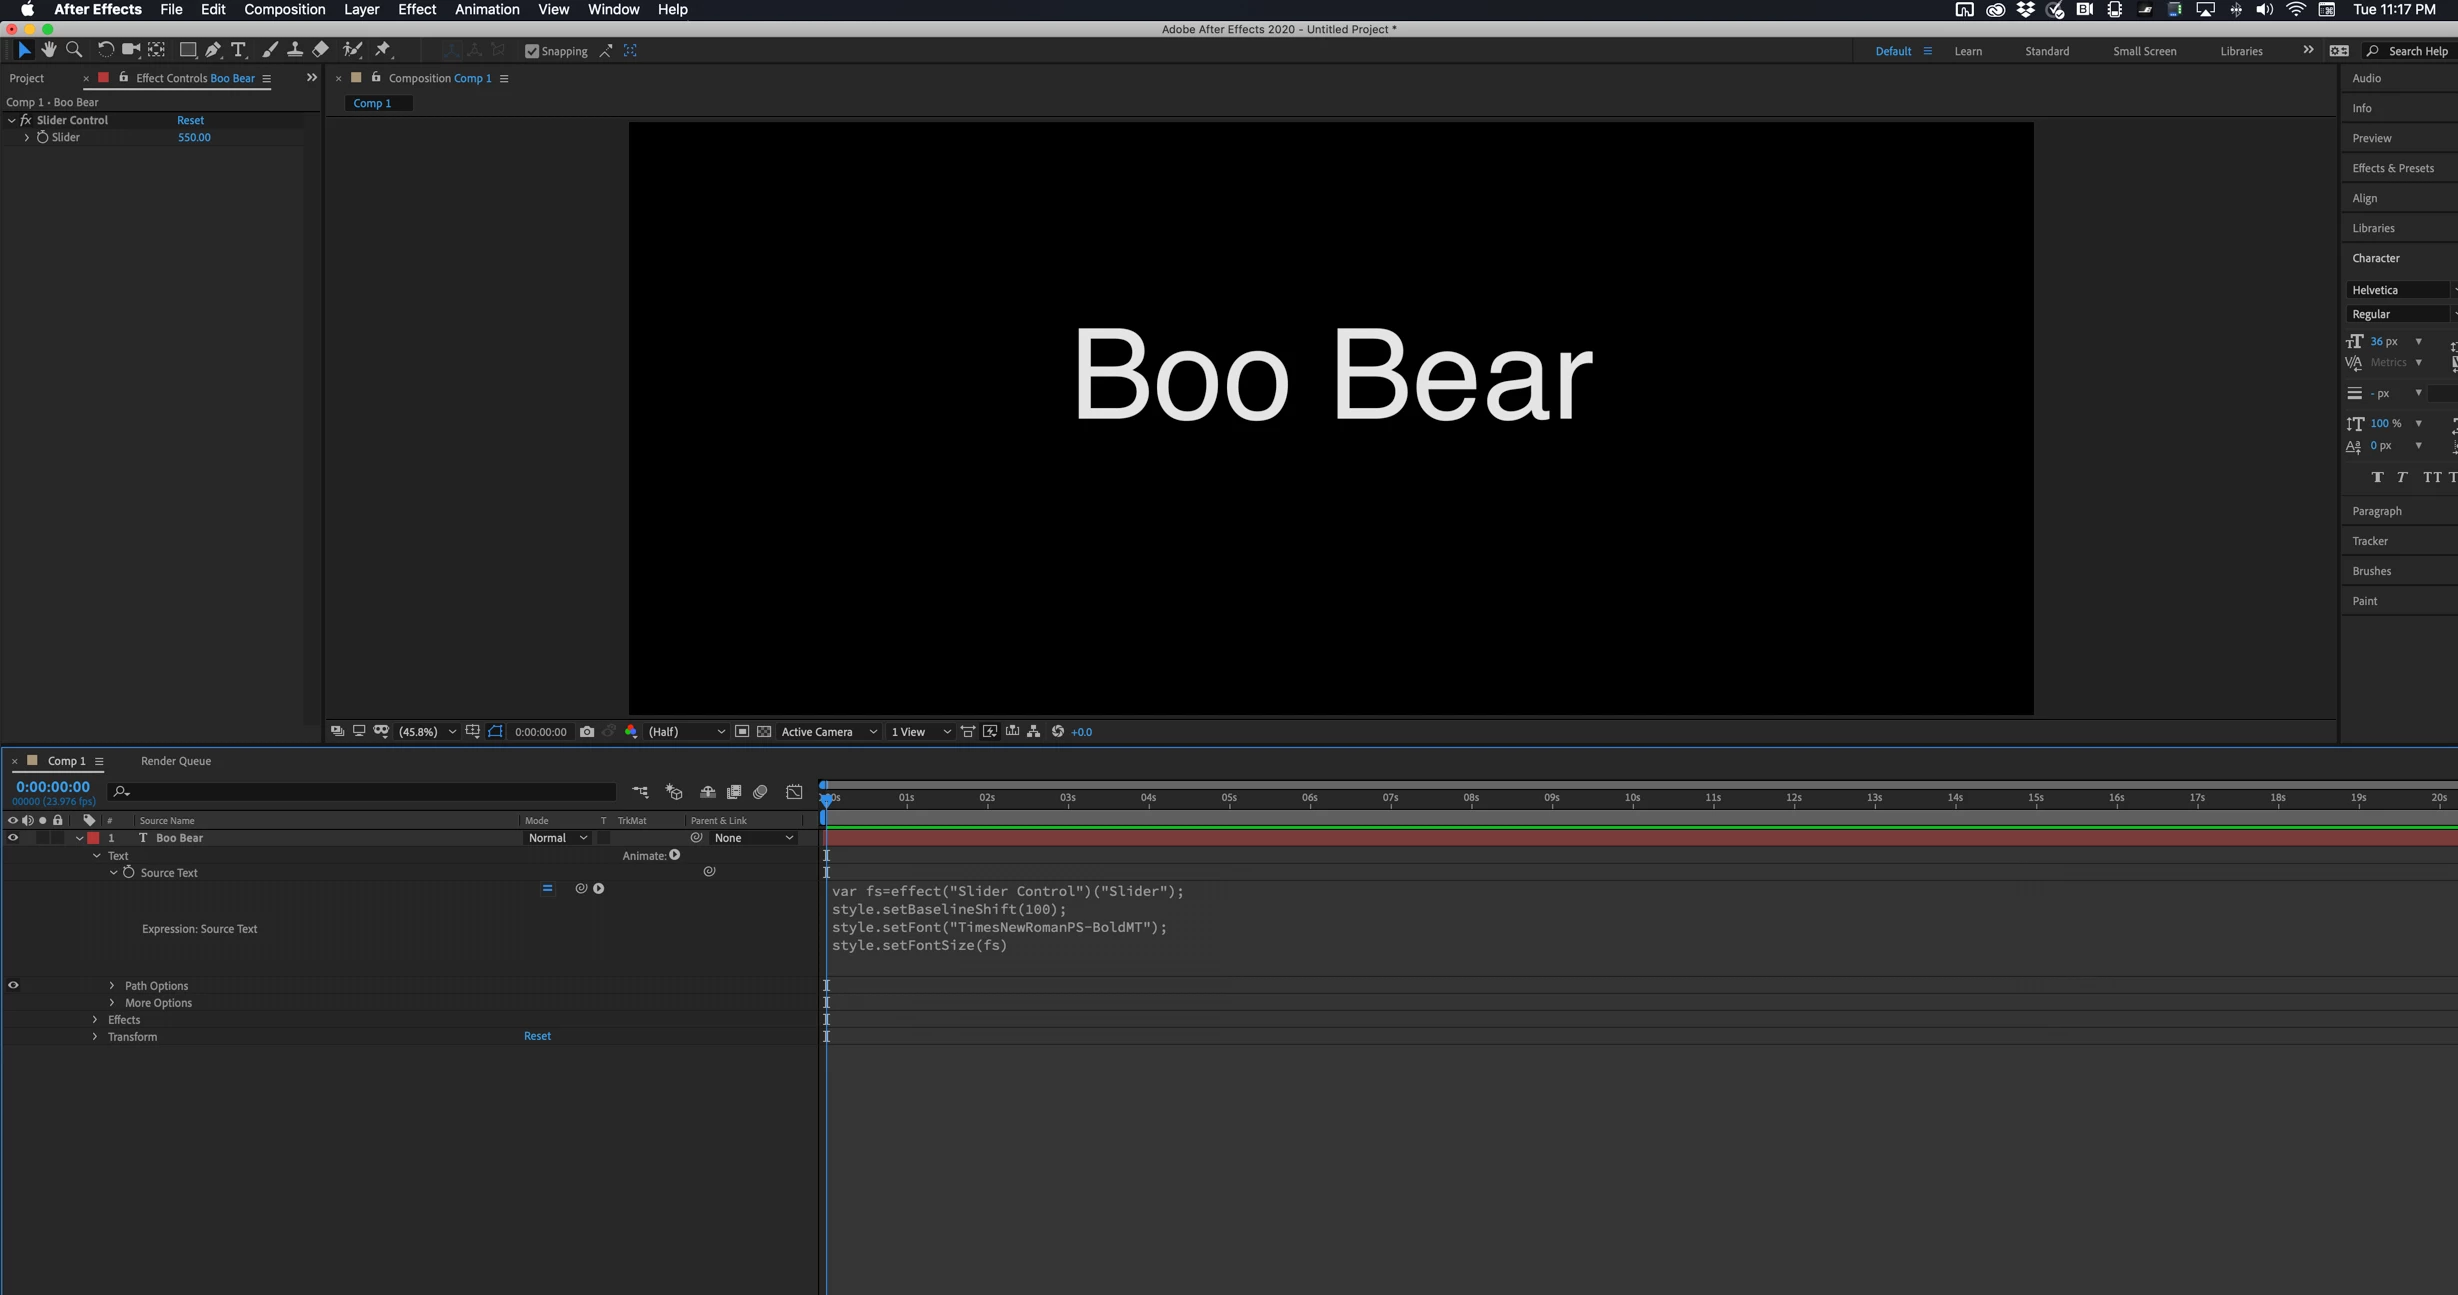
Task: Toggle the Snapping checkbox
Action: (532, 51)
